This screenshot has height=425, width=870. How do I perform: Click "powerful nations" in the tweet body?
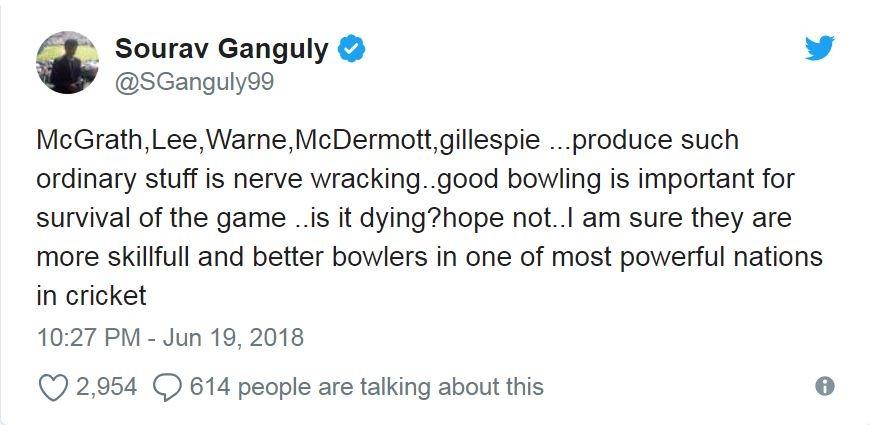tap(721, 257)
